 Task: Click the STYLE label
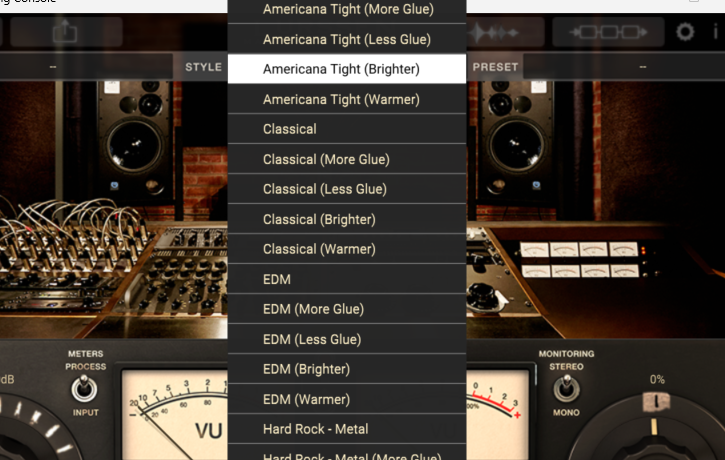pos(203,67)
